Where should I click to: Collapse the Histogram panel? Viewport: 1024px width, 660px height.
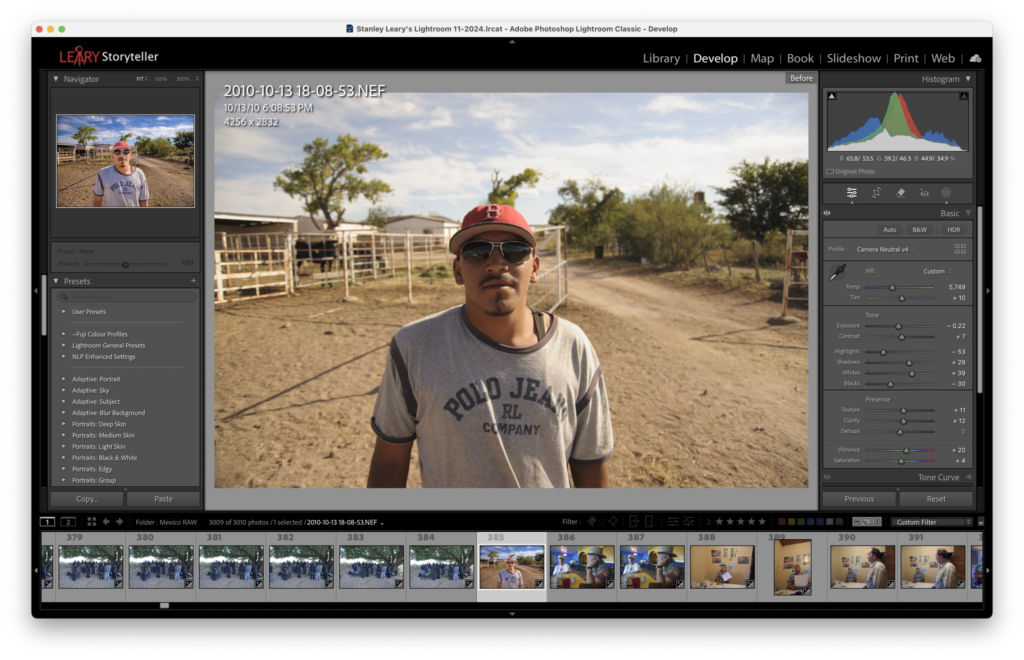[968, 79]
